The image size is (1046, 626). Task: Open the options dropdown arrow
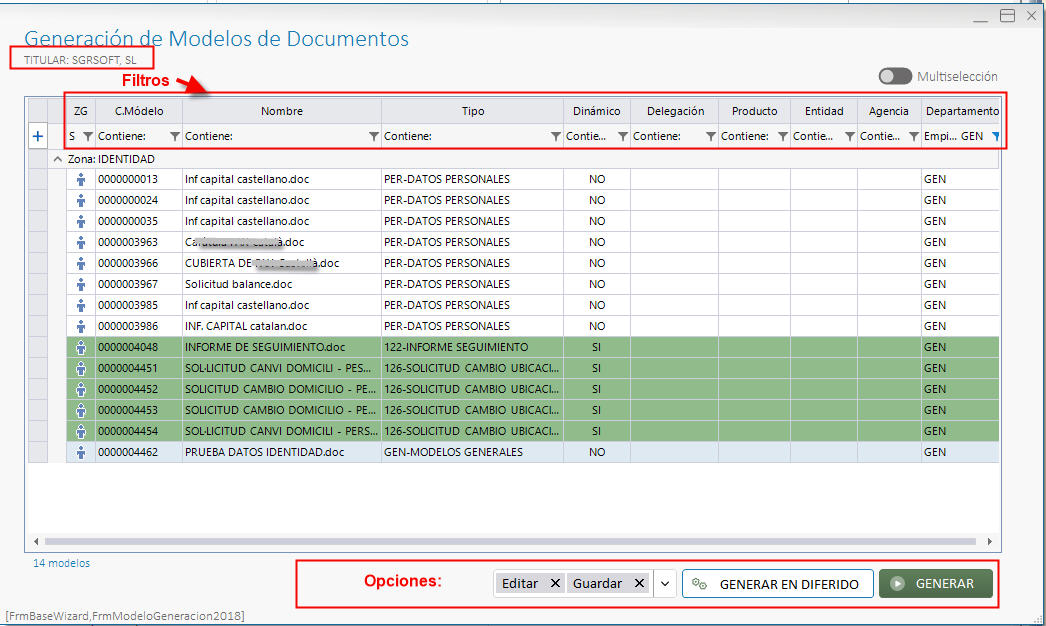[665, 584]
